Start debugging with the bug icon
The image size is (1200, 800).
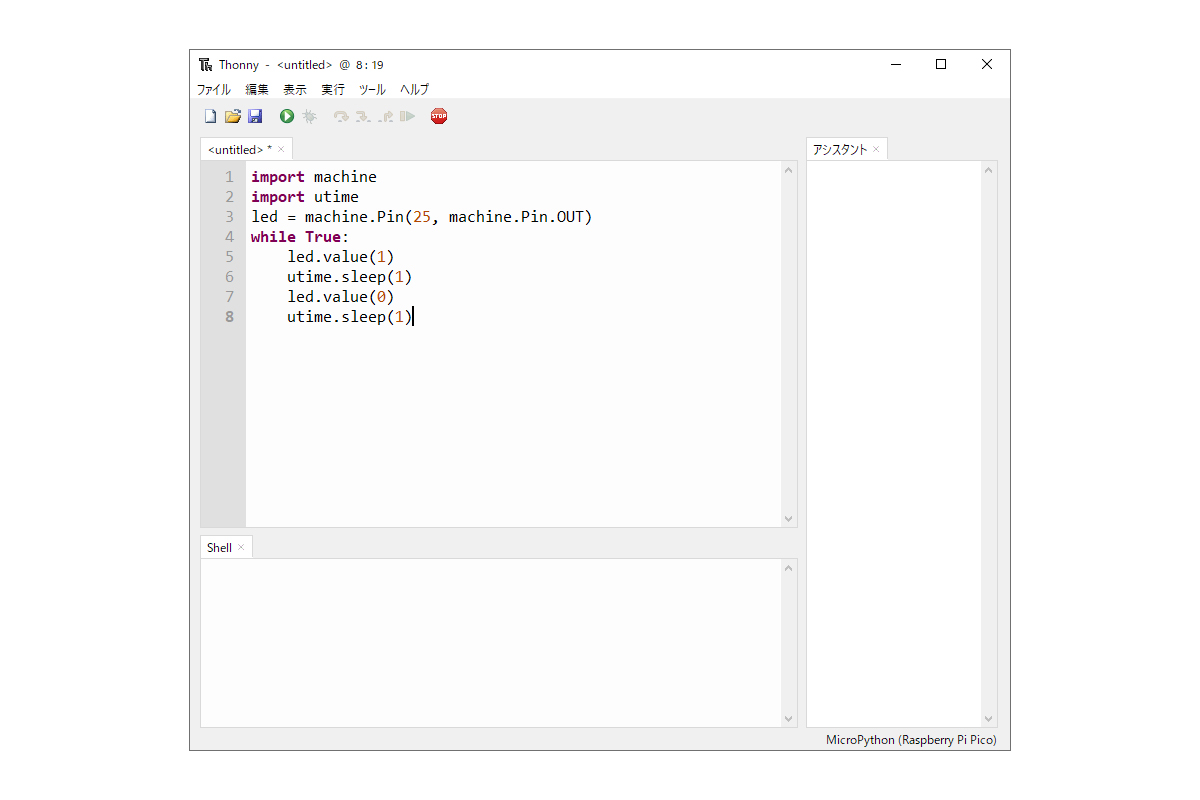coord(310,117)
